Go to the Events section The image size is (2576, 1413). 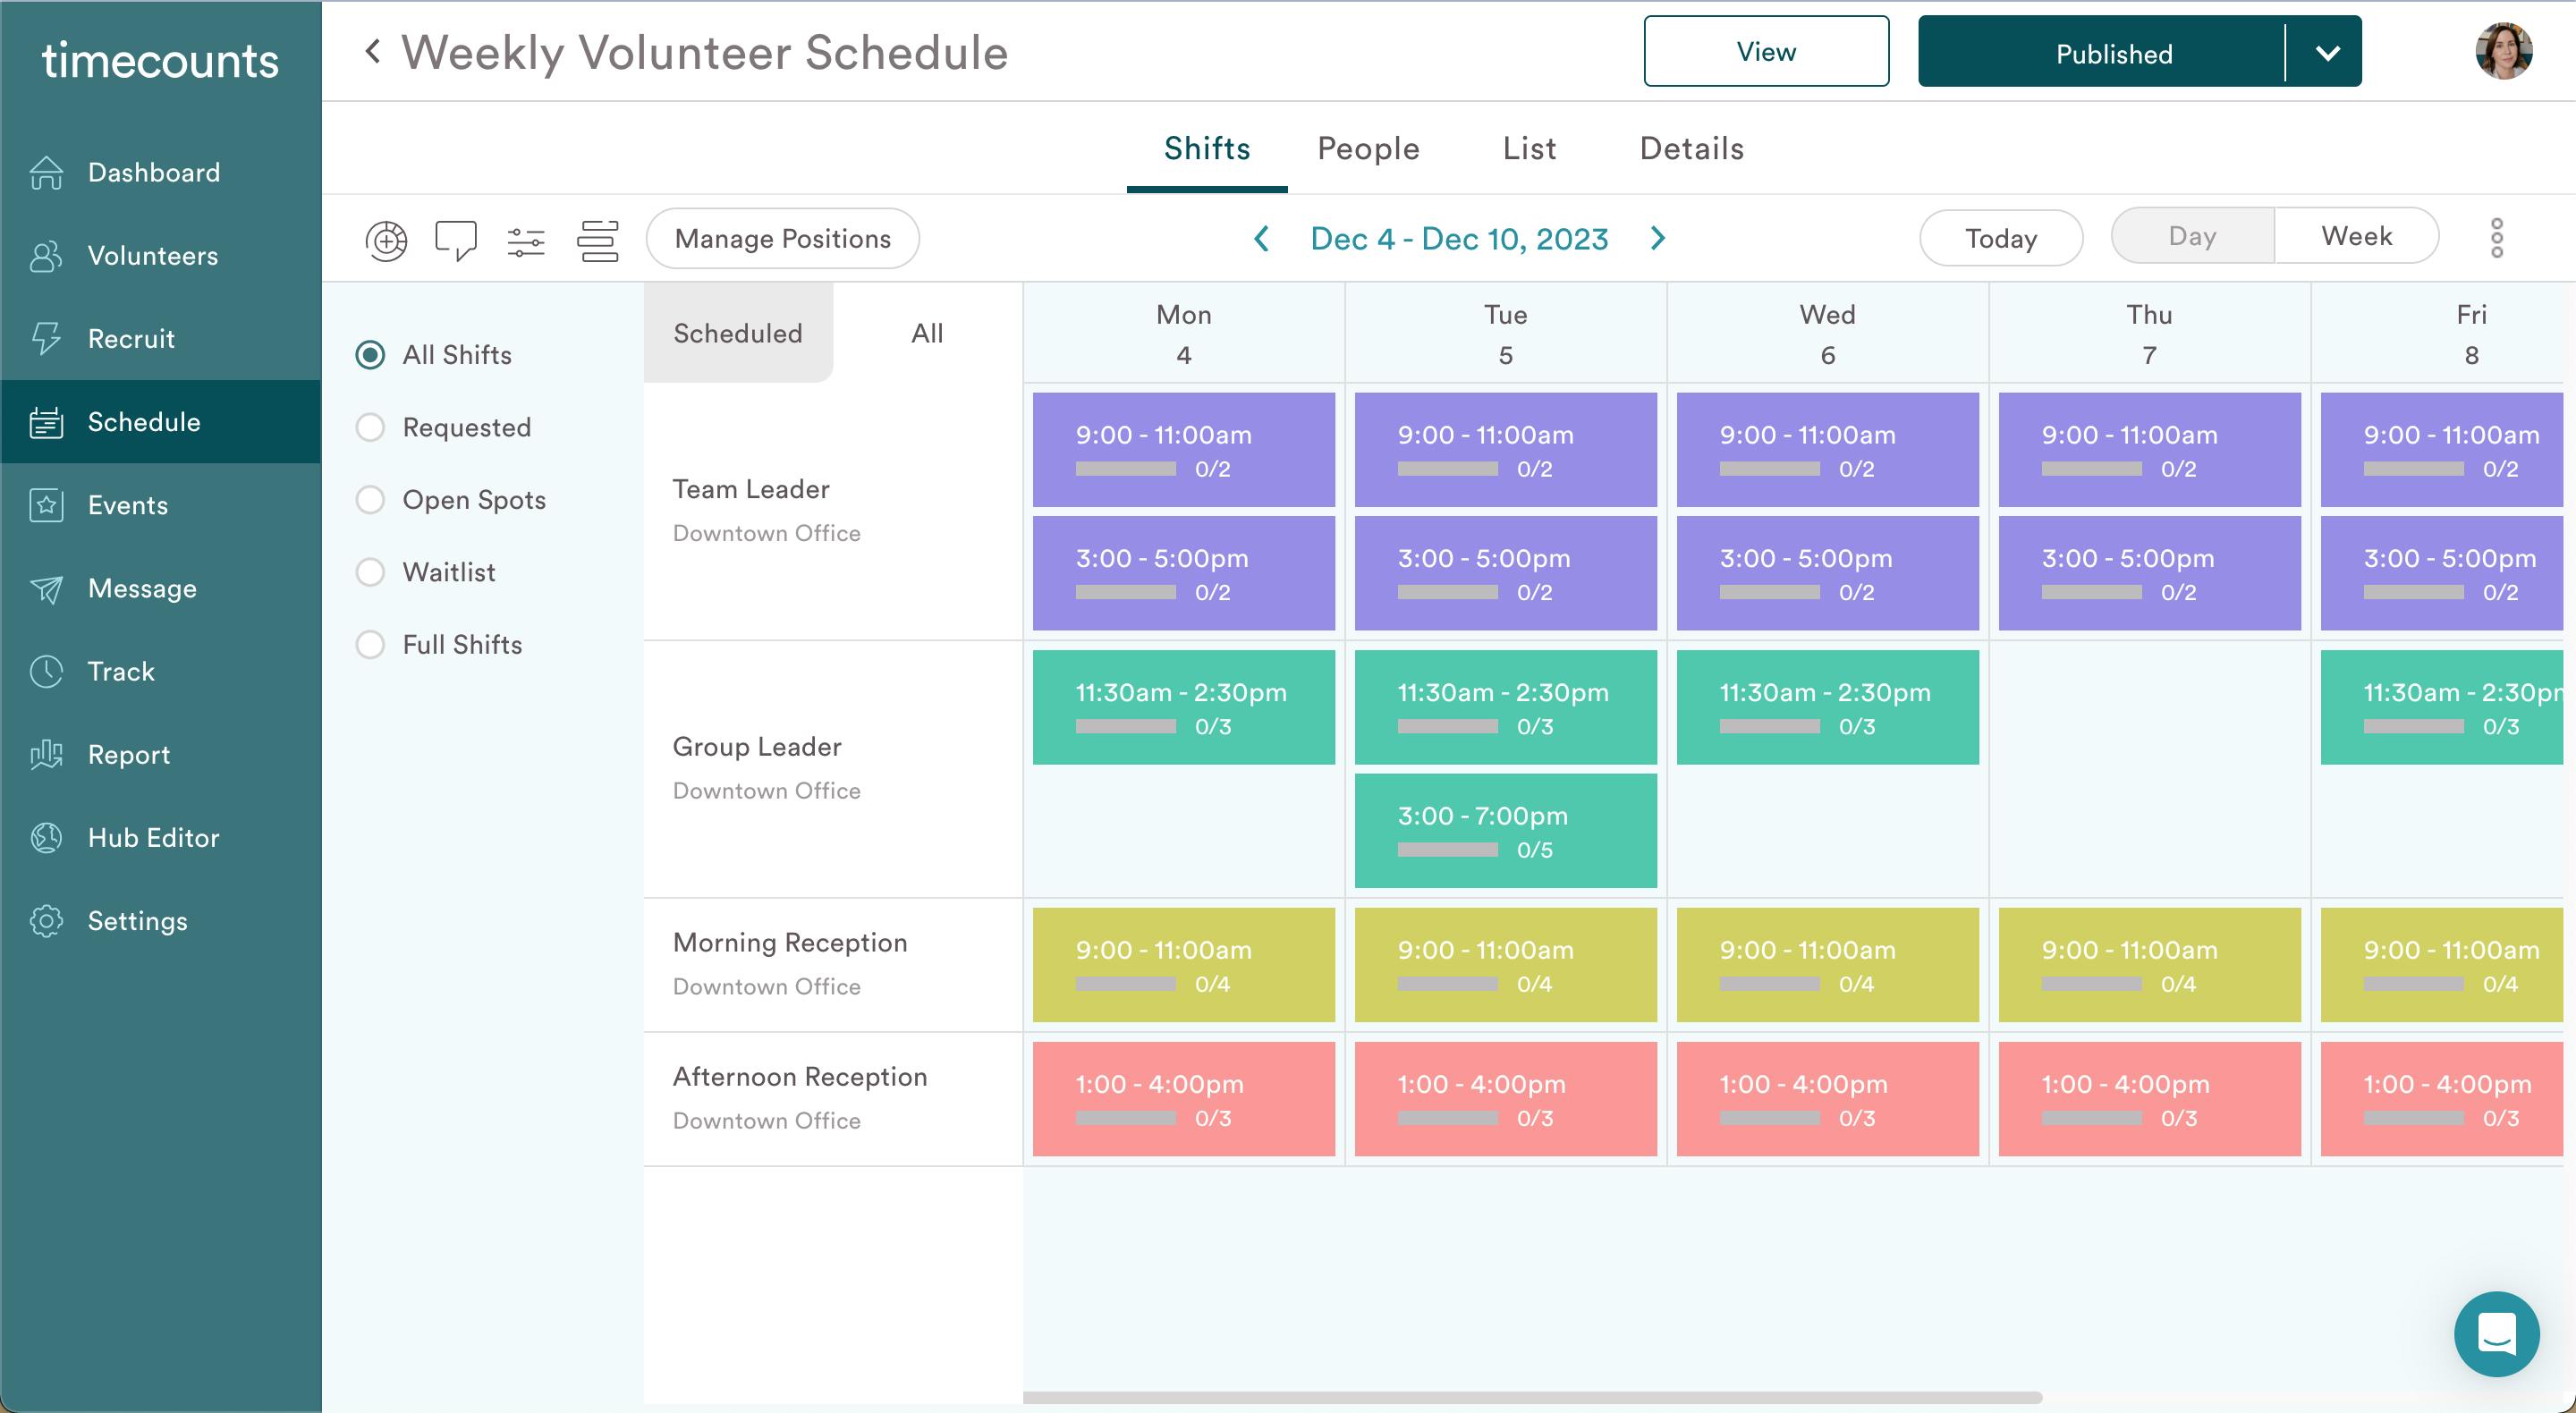click(x=127, y=505)
